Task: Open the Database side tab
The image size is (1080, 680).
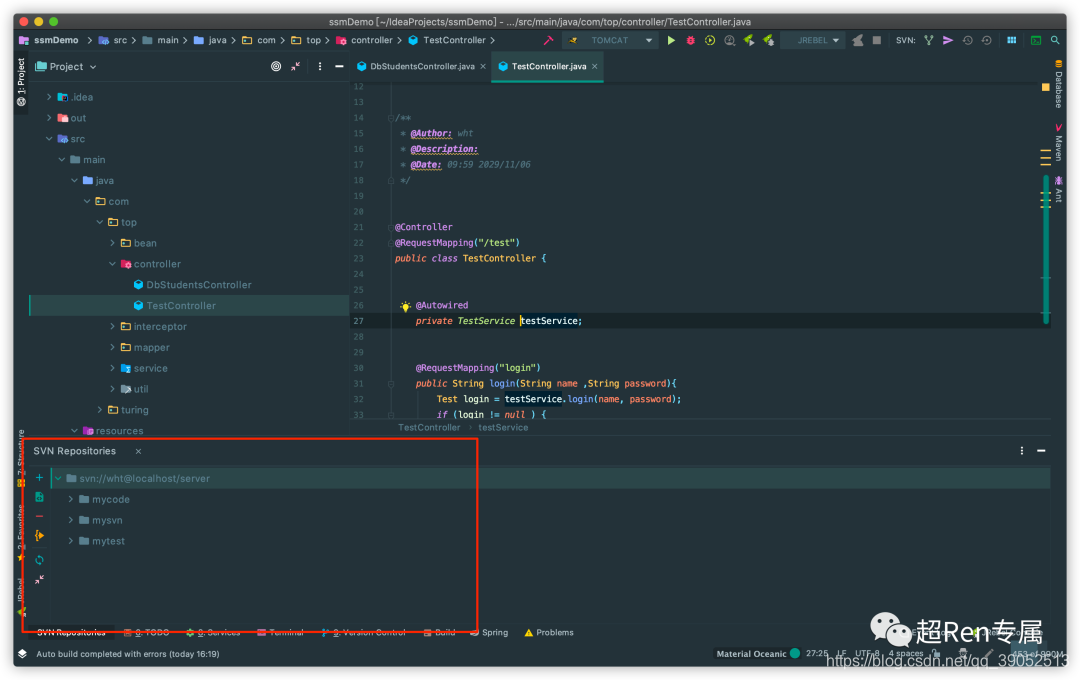Action: pyautogui.click(x=1058, y=84)
